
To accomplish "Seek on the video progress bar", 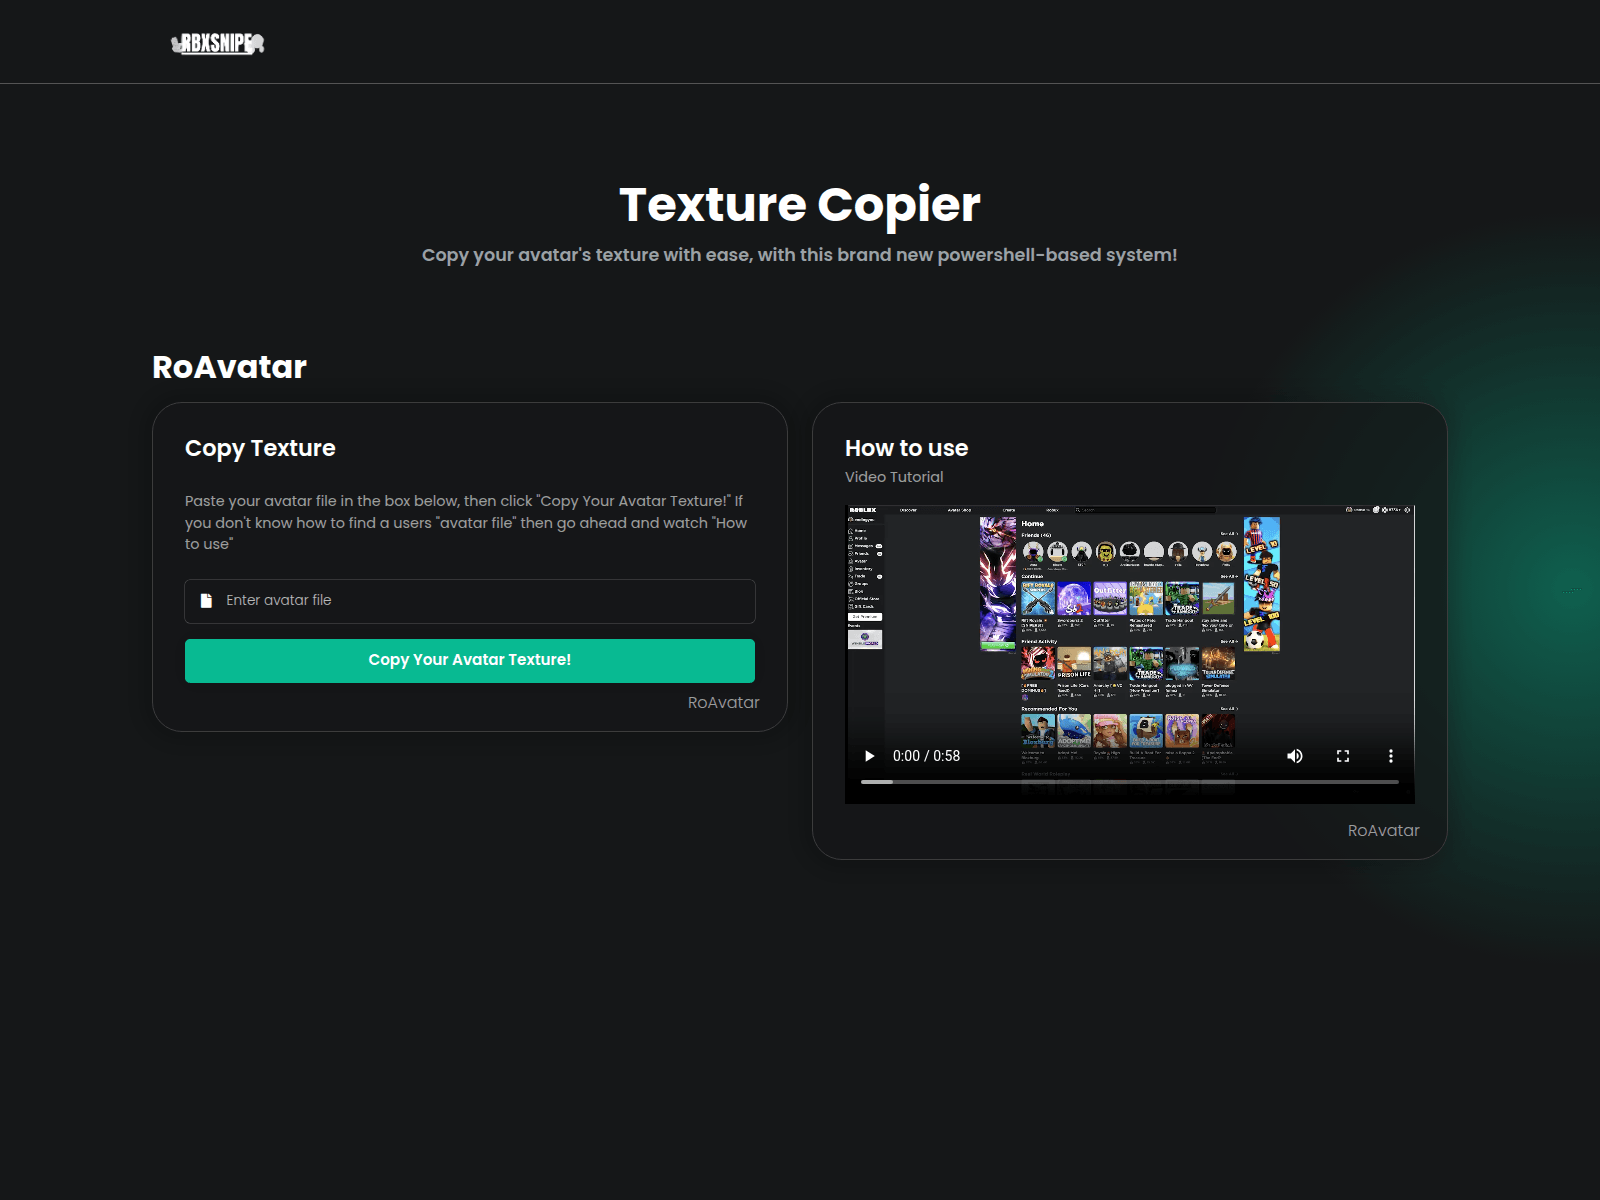I will click(x=1130, y=782).
